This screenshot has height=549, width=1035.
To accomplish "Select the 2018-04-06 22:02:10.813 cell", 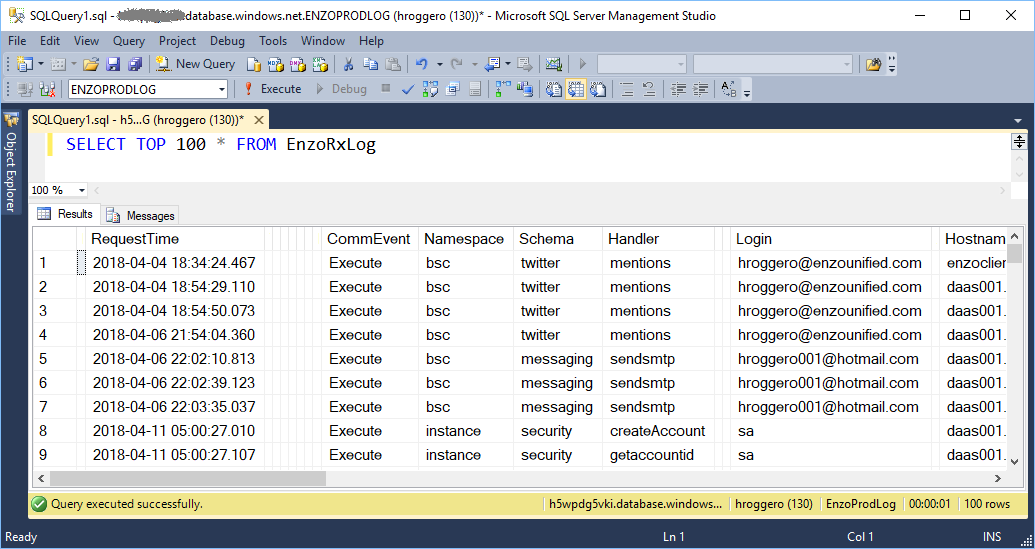I will (175, 359).
